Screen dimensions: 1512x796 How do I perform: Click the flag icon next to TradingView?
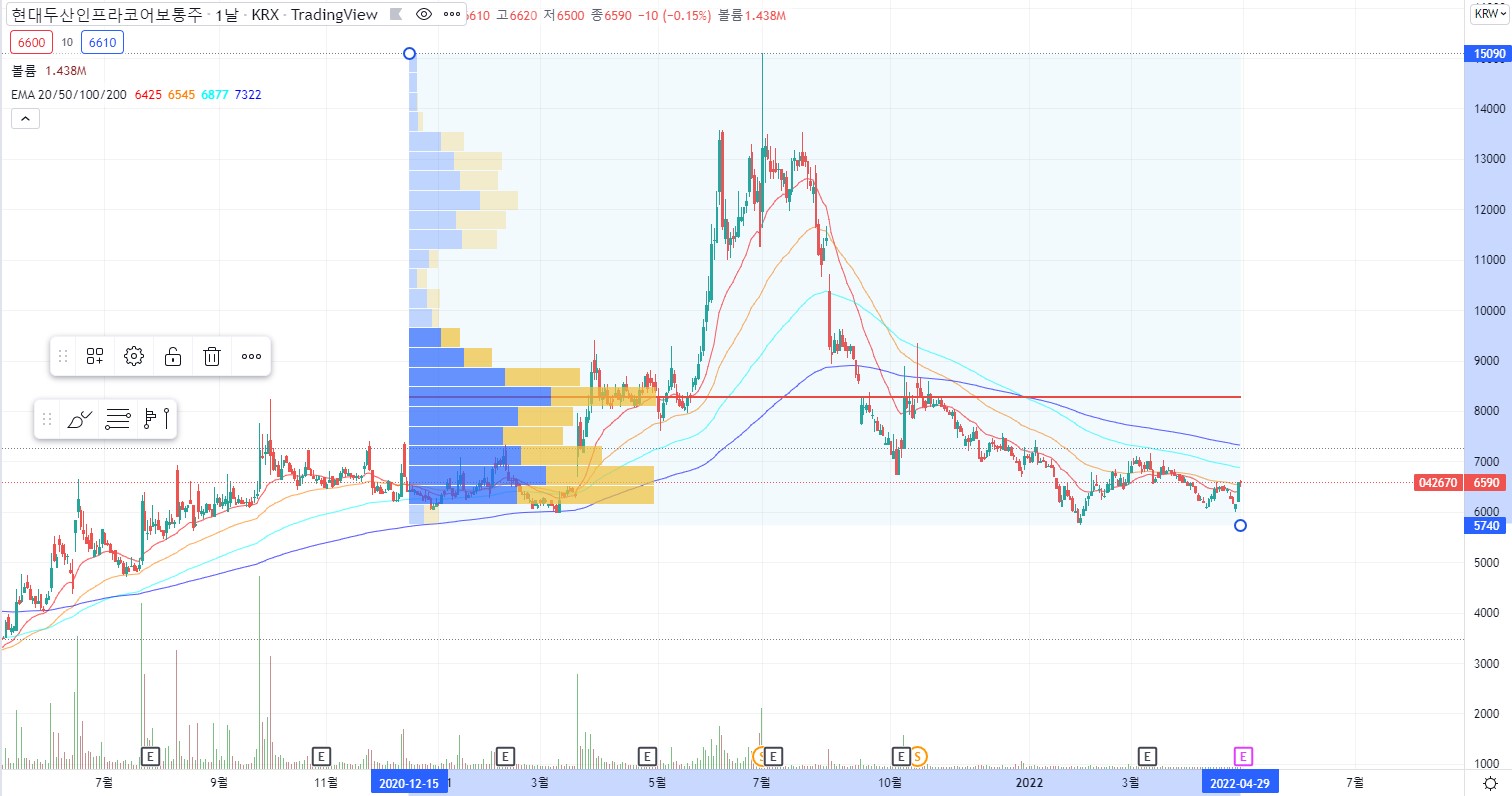coord(396,15)
